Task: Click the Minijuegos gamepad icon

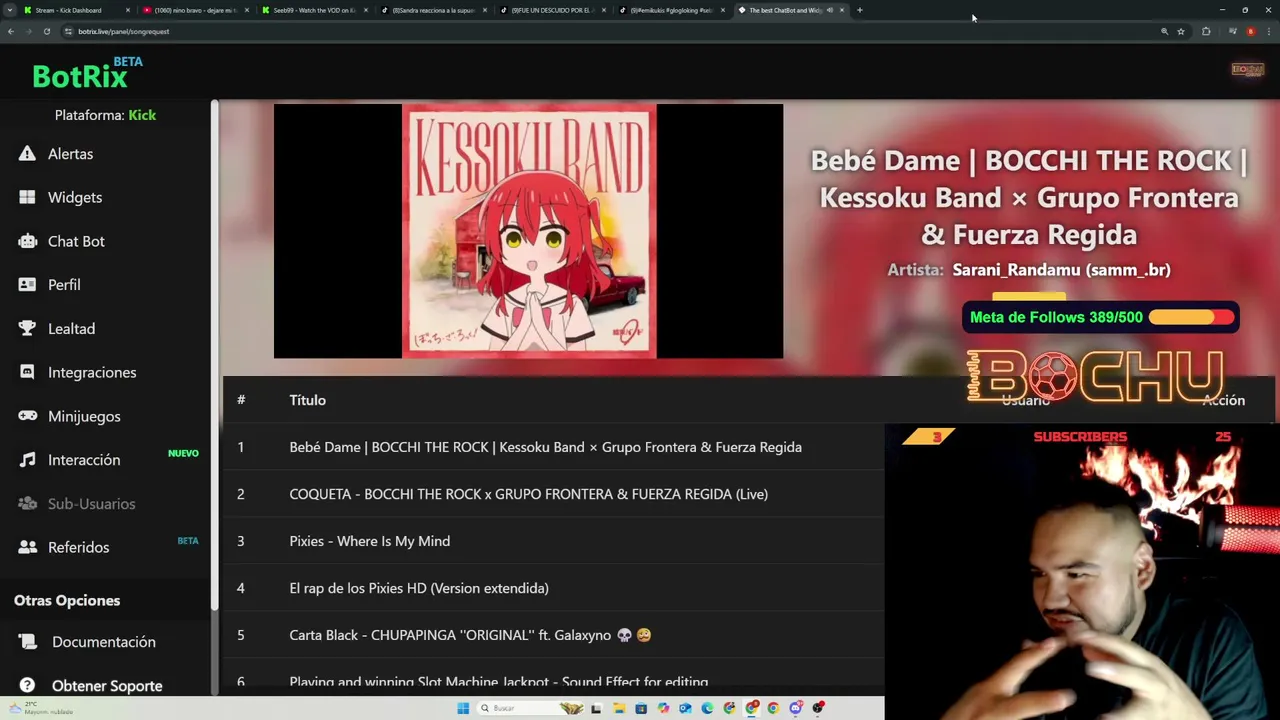Action: [x=27, y=416]
